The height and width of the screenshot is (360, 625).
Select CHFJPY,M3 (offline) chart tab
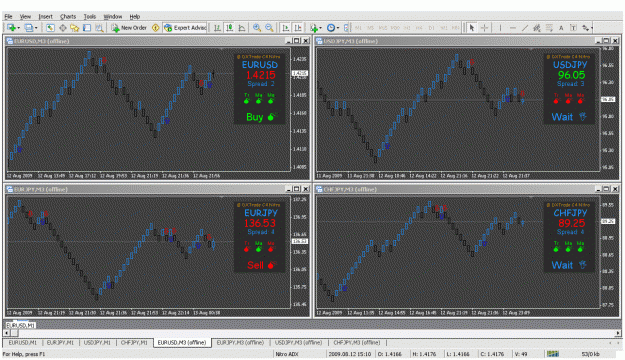357,342
